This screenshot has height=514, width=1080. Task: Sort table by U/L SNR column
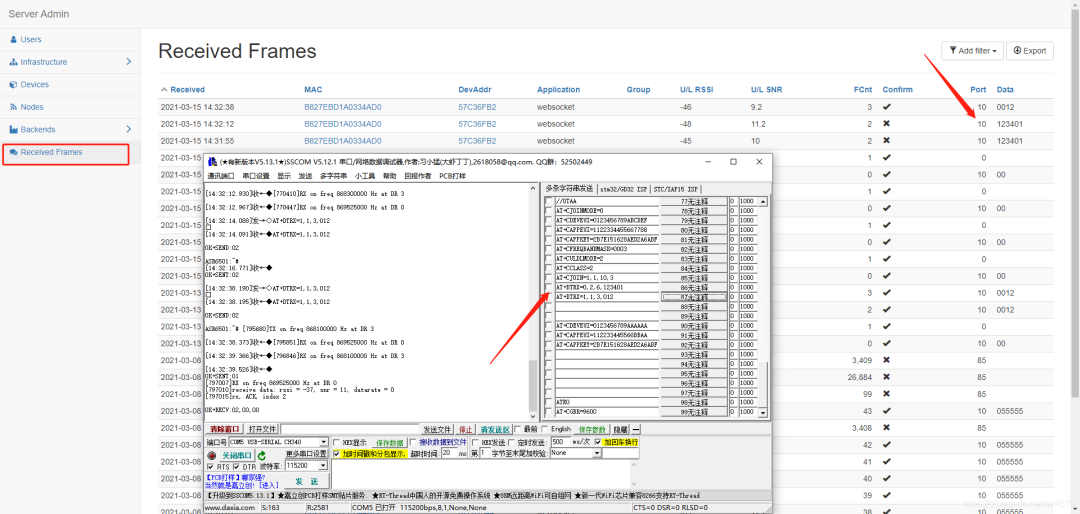767,90
